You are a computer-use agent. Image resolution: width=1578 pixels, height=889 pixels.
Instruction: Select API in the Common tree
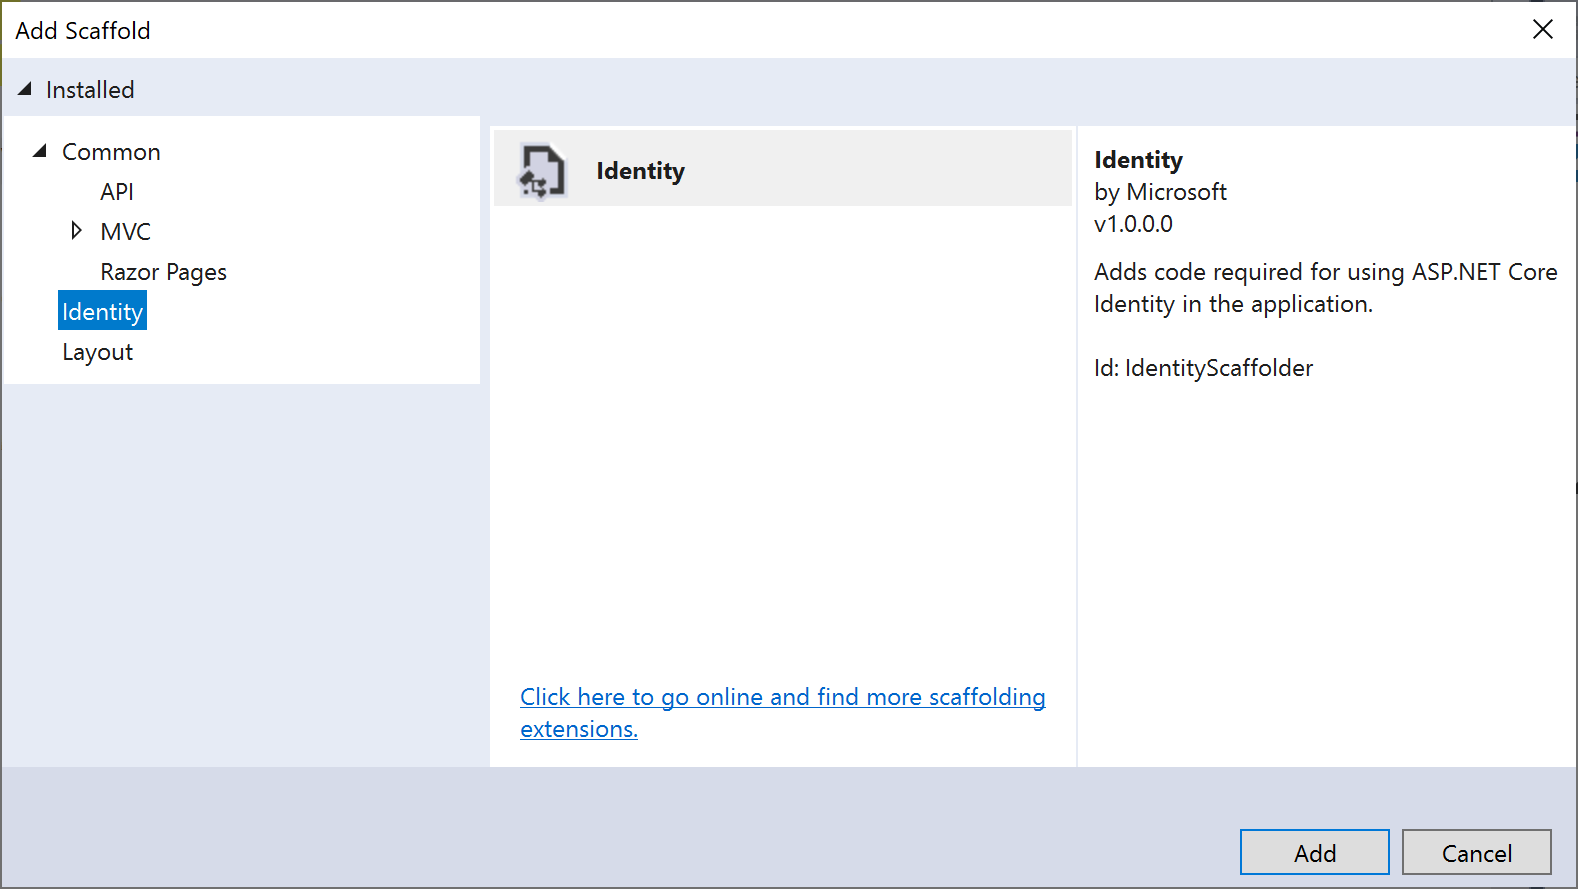pyautogui.click(x=117, y=191)
